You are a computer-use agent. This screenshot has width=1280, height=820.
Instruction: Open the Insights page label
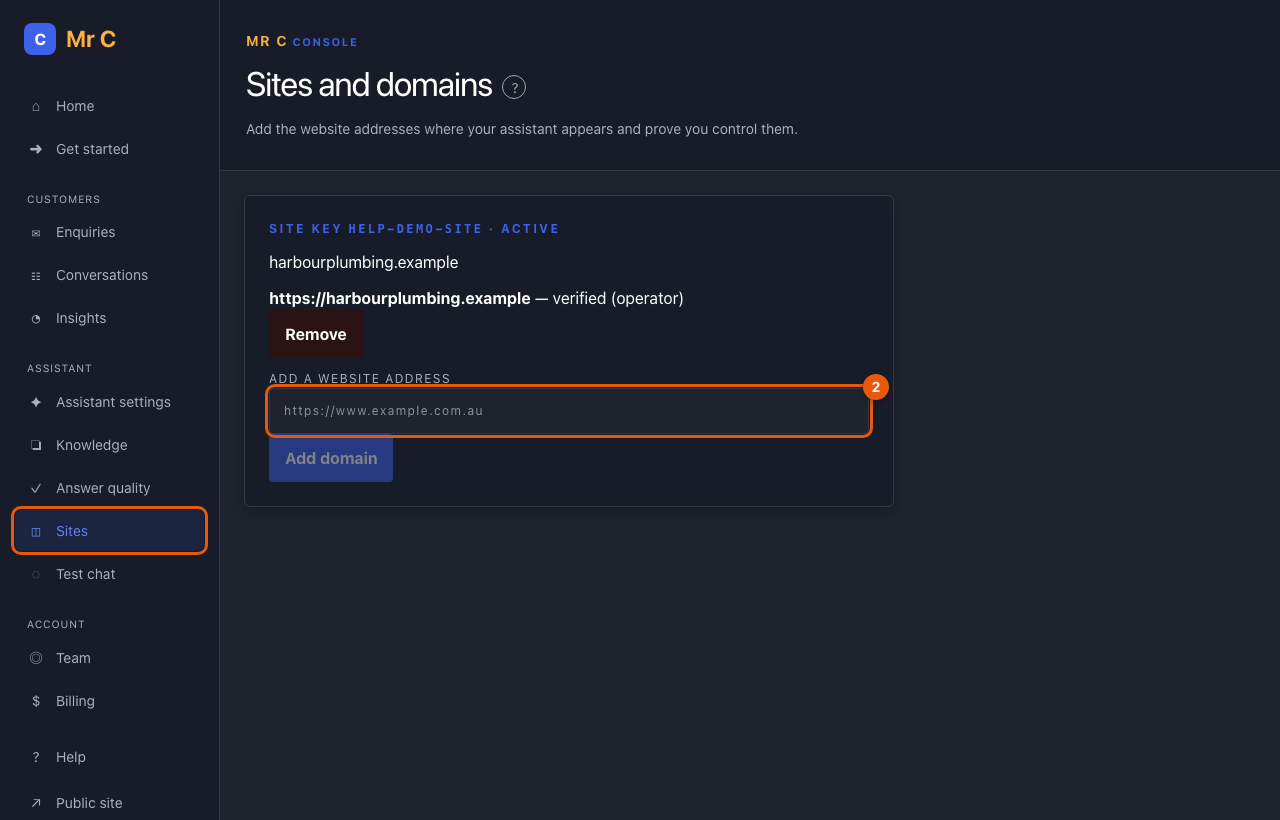pos(81,318)
